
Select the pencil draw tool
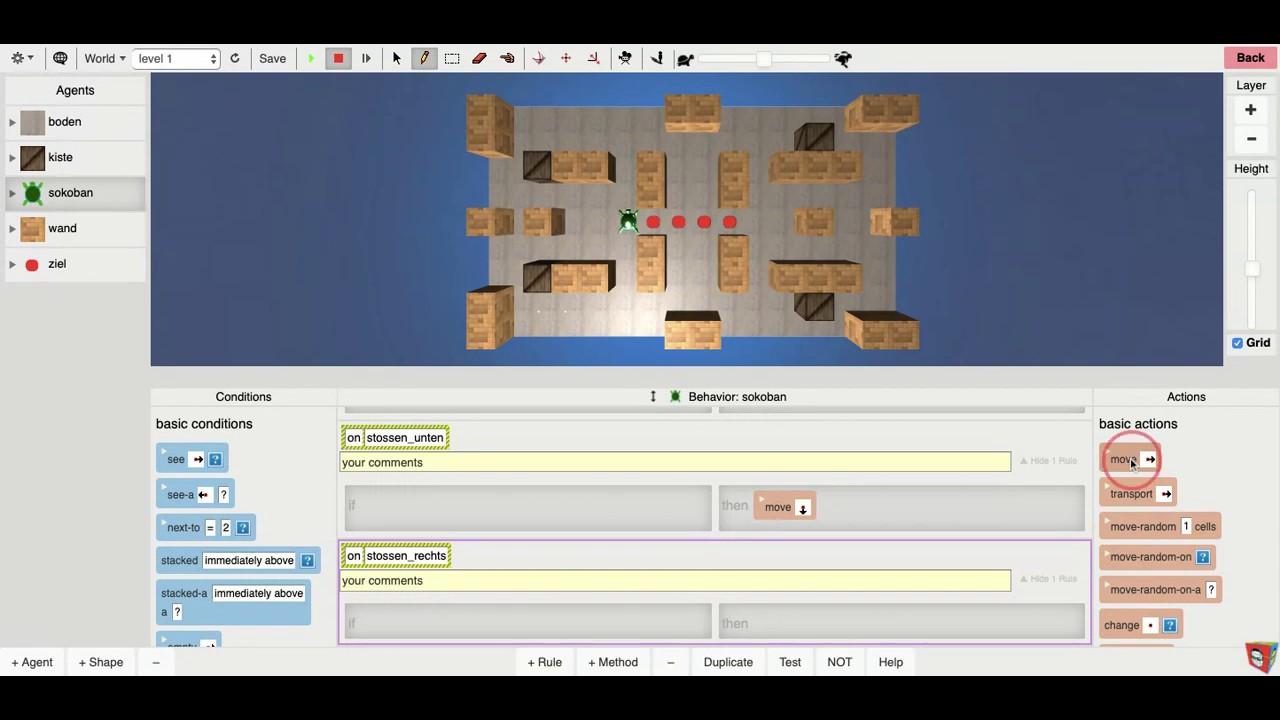pos(424,58)
